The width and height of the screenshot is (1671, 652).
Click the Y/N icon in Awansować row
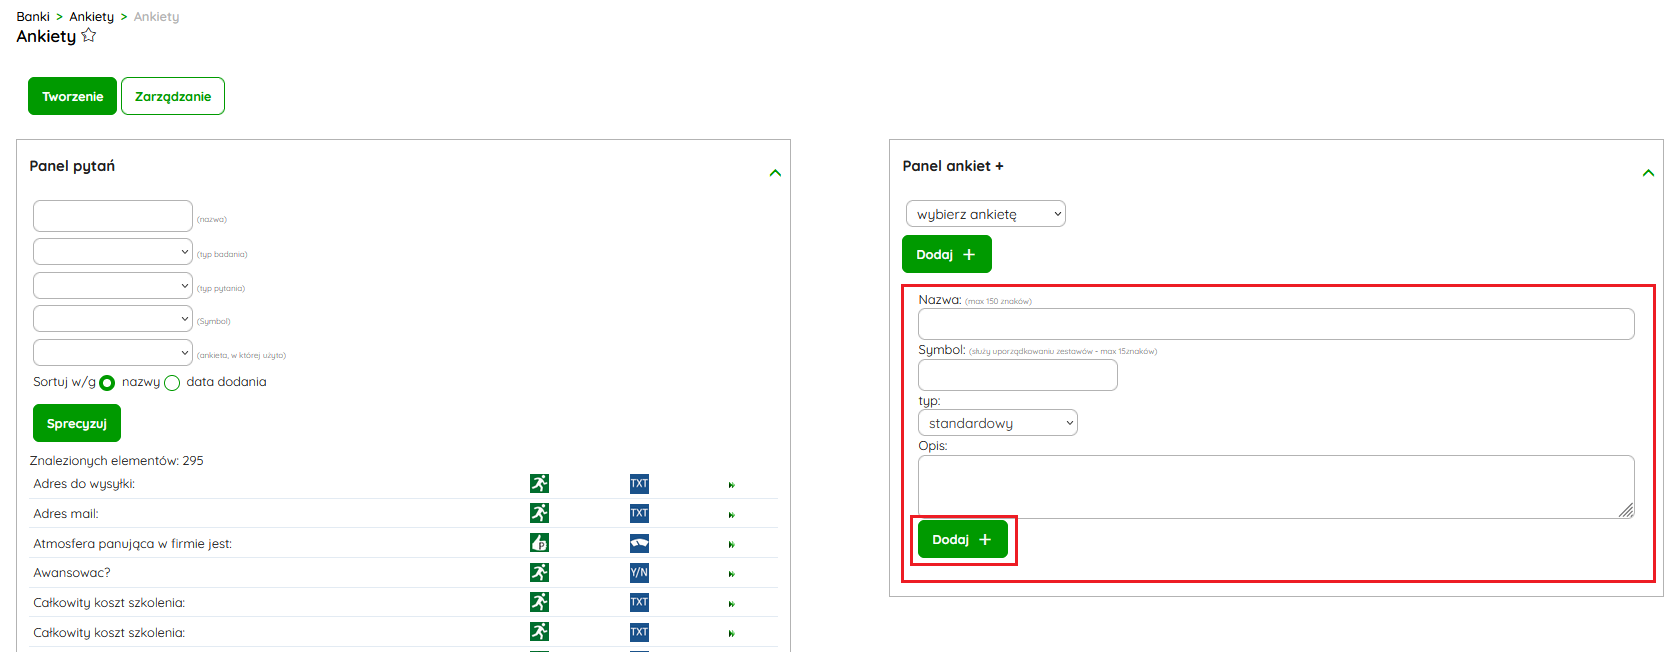point(639,573)
